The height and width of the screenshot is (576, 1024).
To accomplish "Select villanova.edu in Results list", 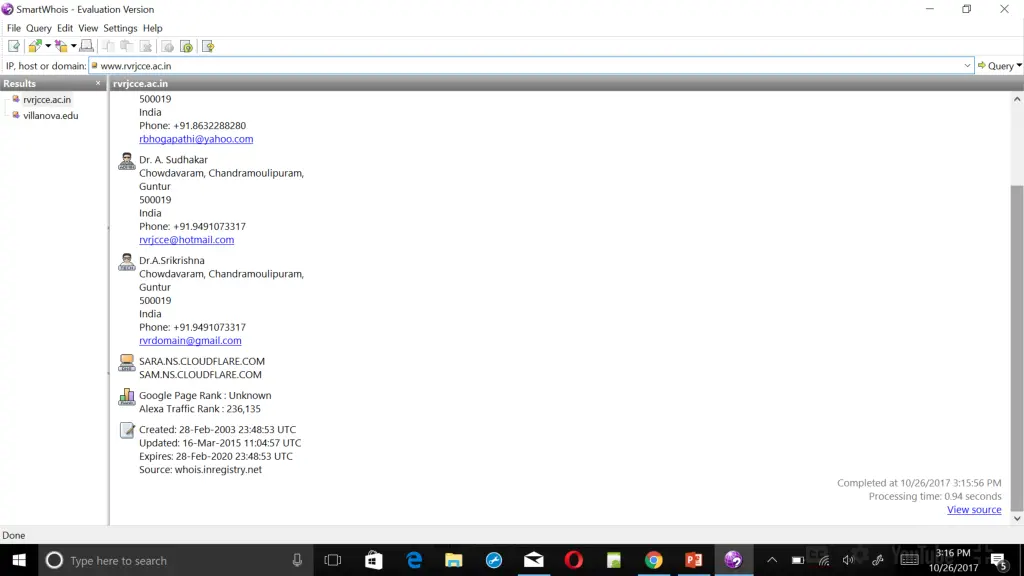I will pos(51,116).
